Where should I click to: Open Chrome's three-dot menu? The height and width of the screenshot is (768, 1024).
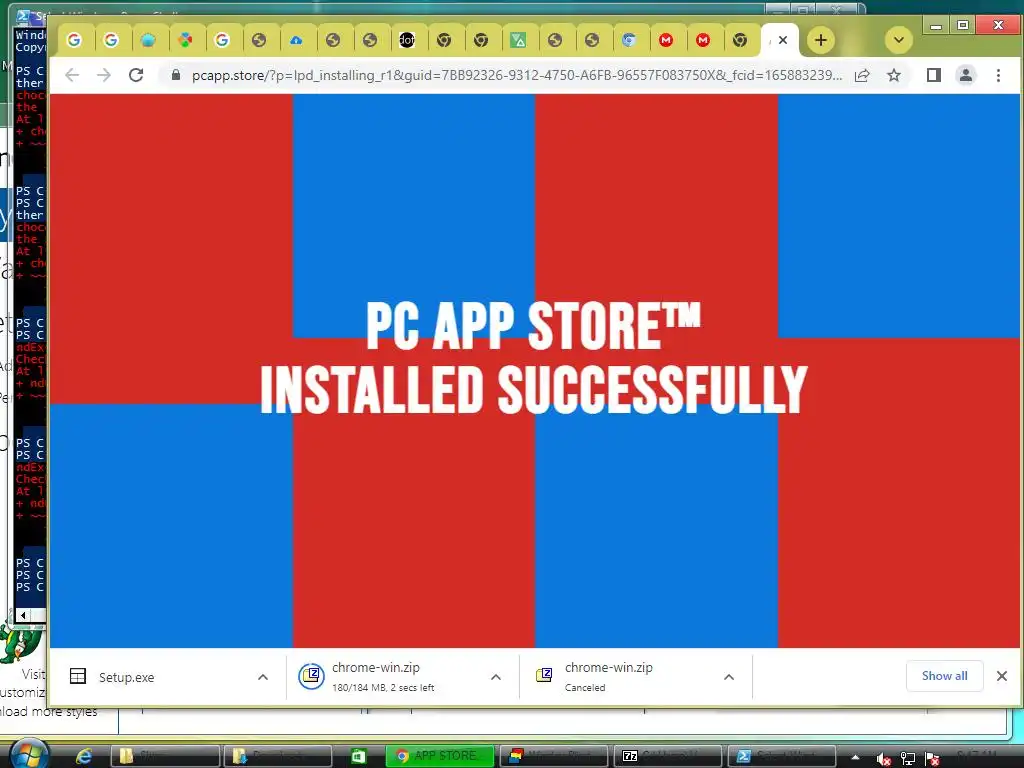pos(998,76)
